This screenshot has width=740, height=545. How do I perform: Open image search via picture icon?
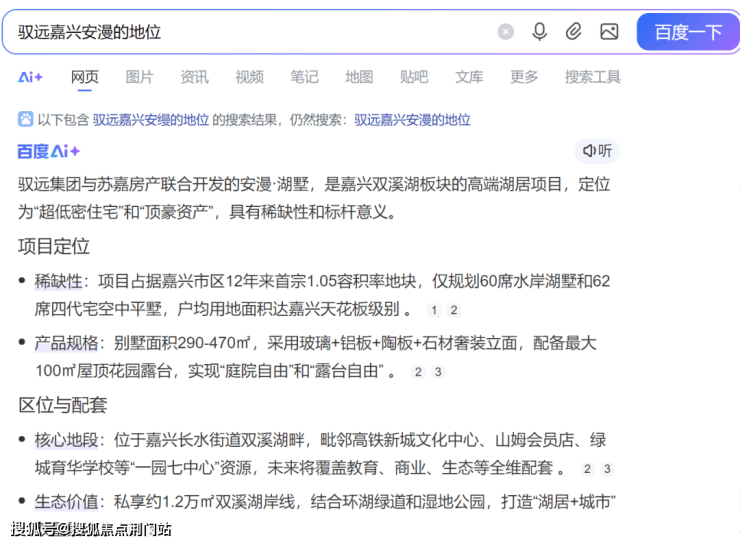tap(609, 32)
